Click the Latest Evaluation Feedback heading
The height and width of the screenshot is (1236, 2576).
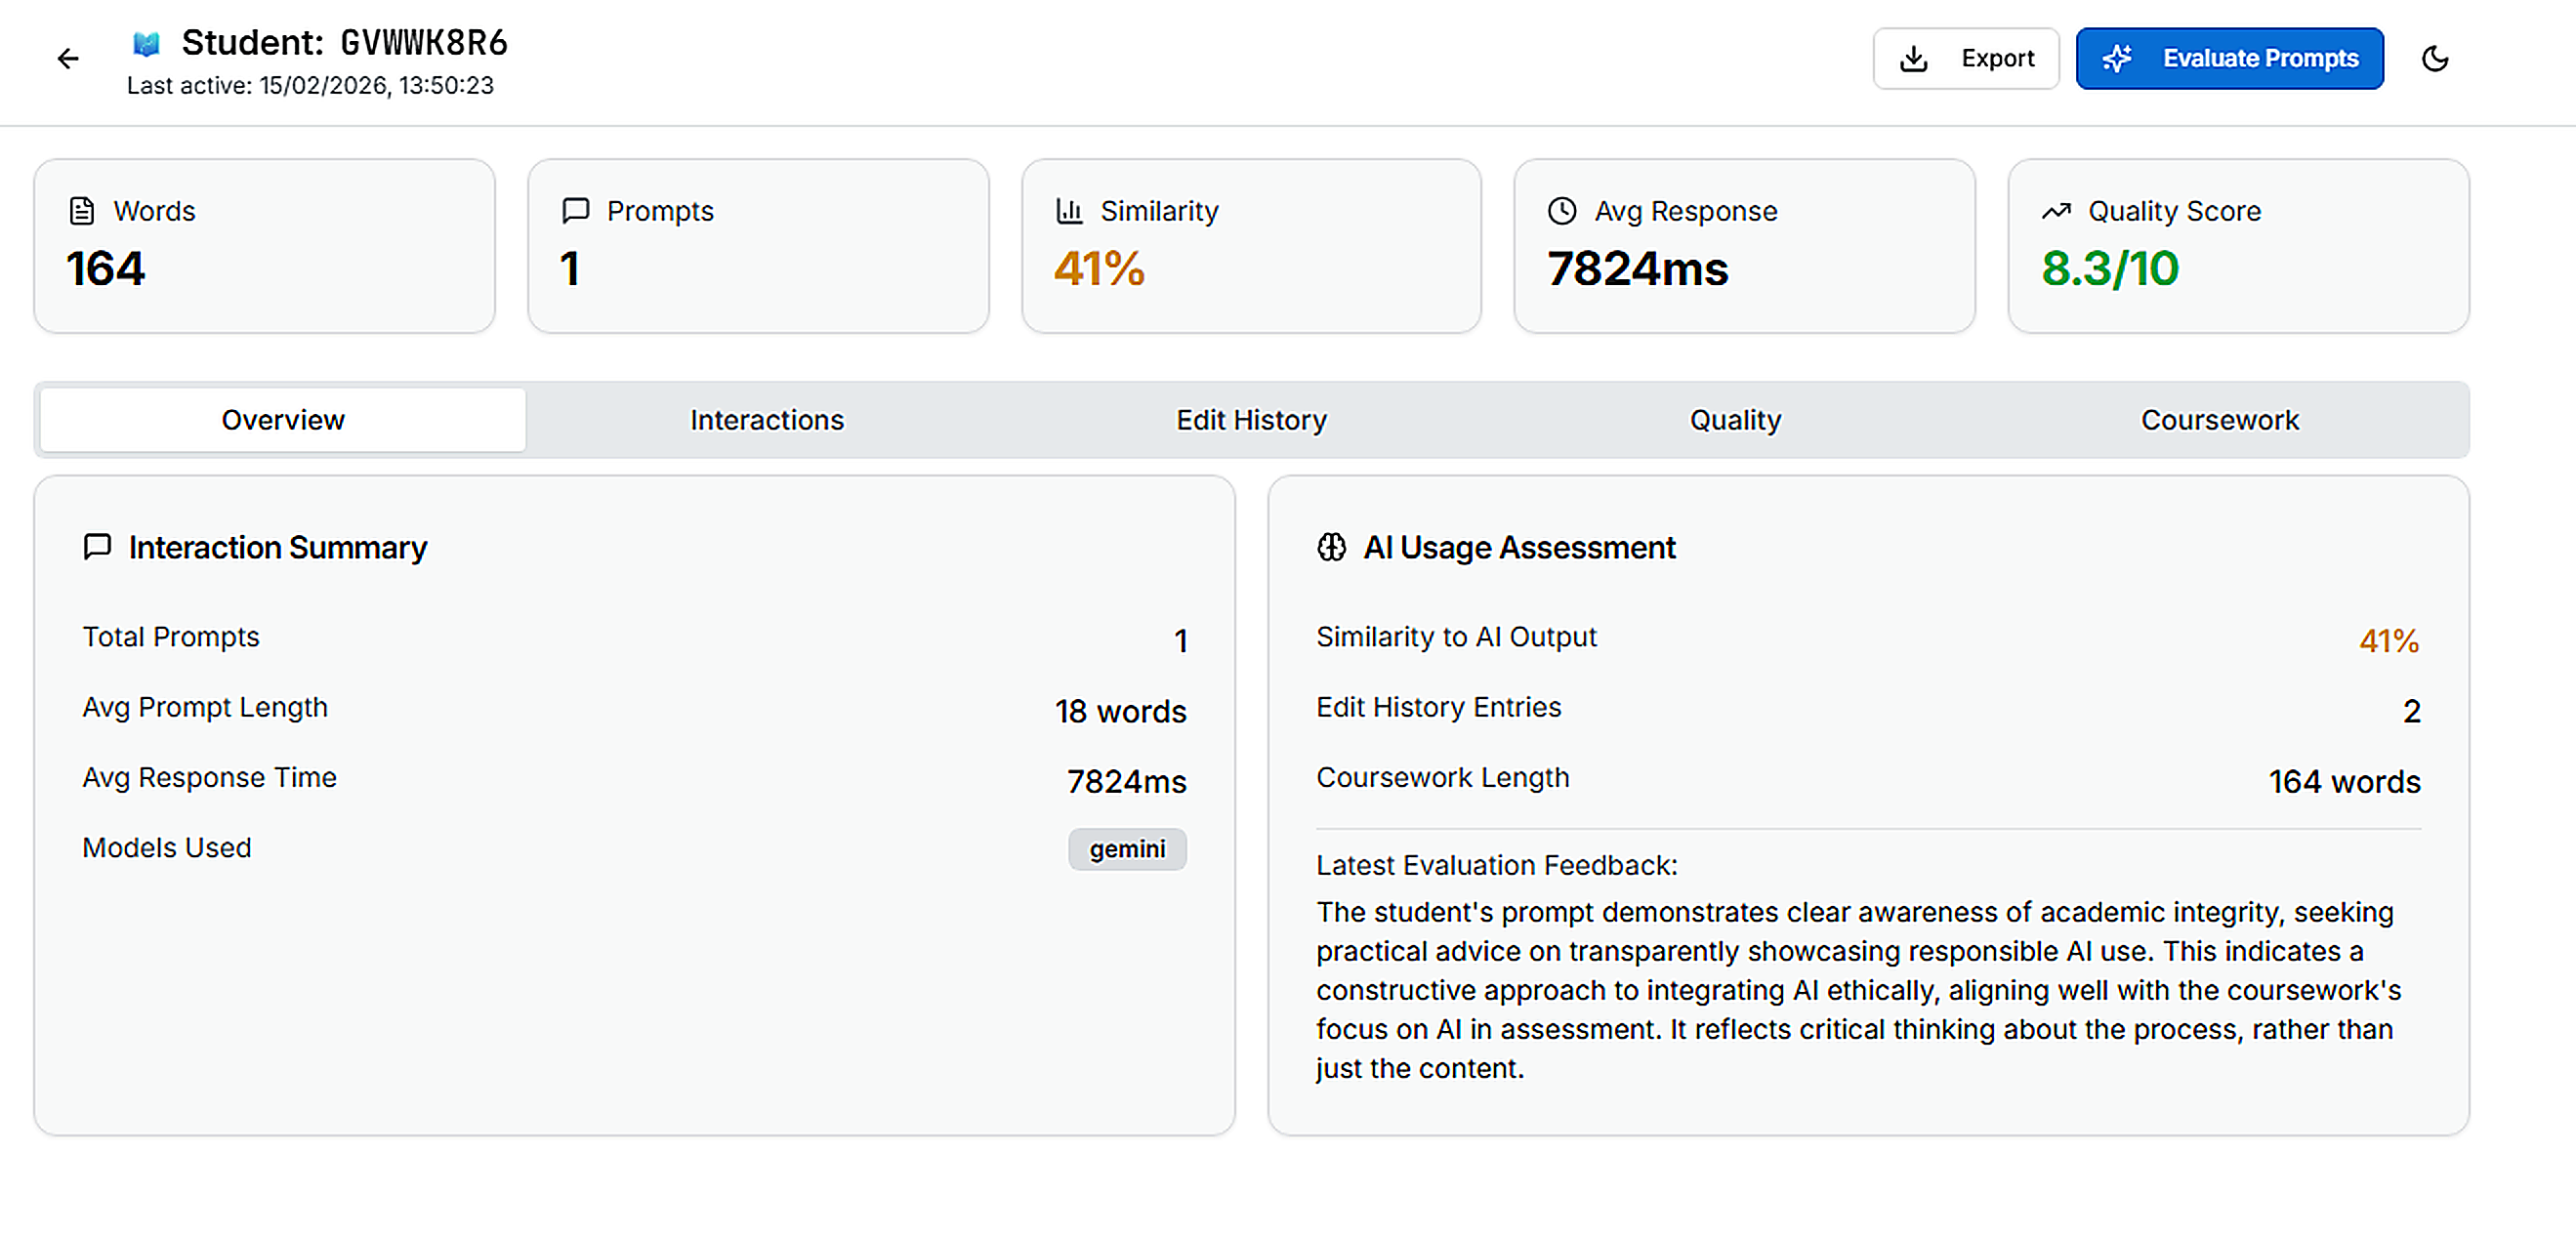click(x=1496, y=865)
